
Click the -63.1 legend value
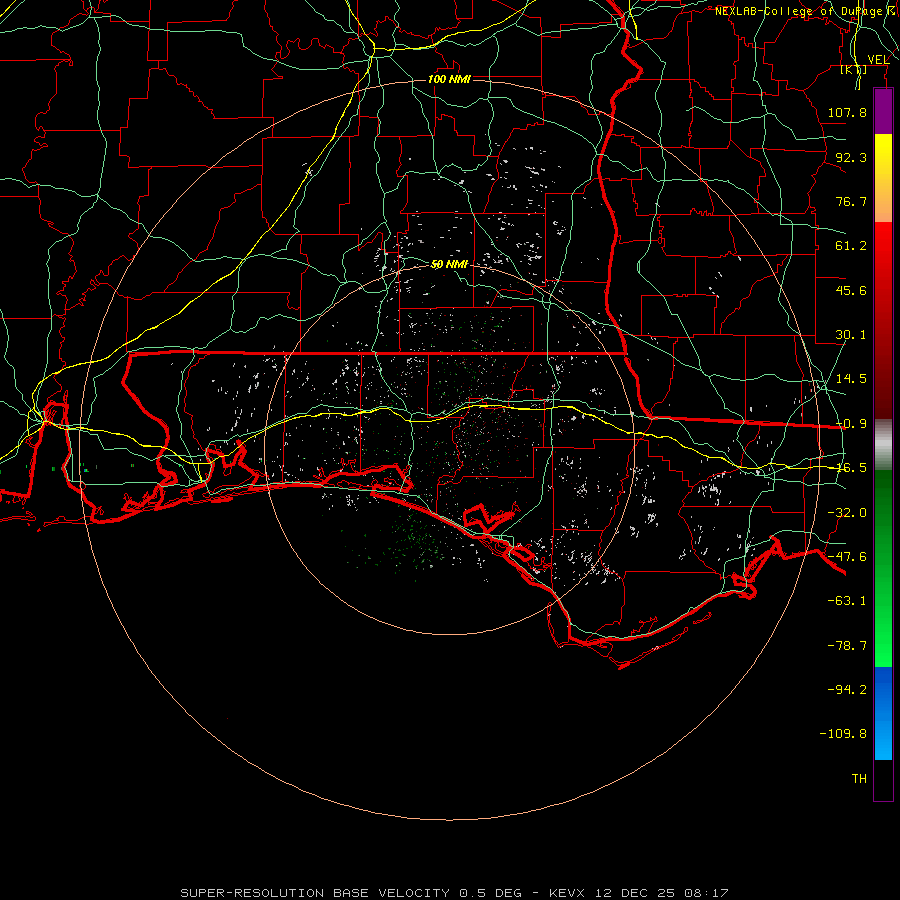click(x=847, y=601)
